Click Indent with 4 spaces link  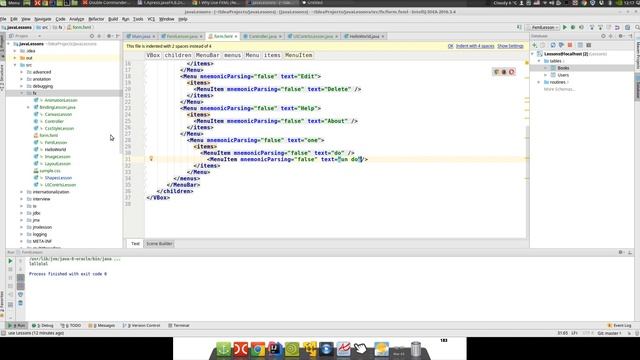click(475, 46)
